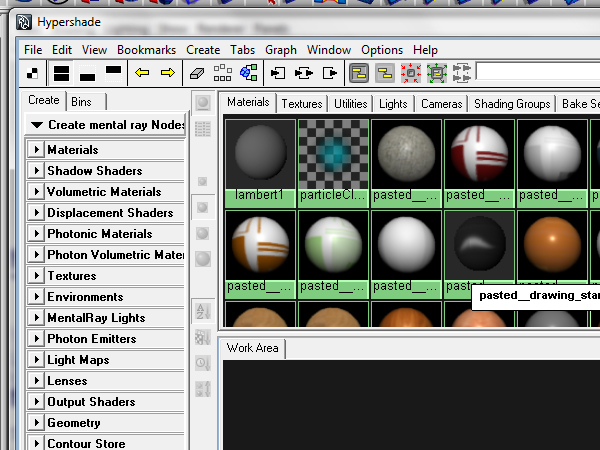
Task: Click the yellow previous graph arrow
Action: [x=142, y=73]
